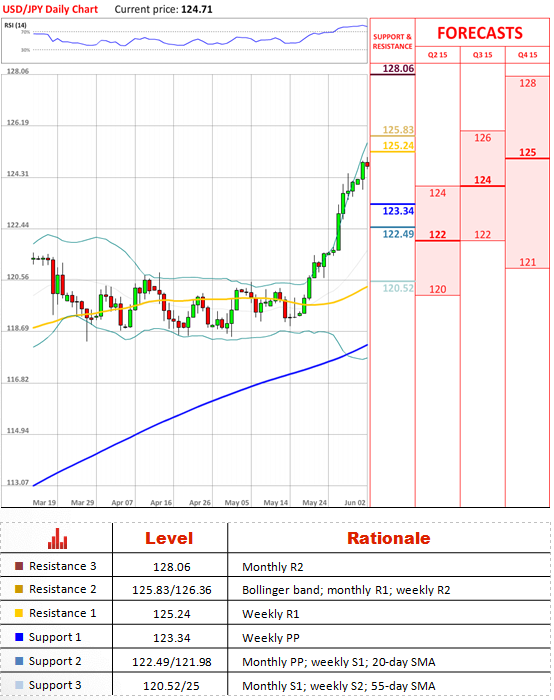This screenshot has width=554, height=700.
Task: Click the 123.34 support level label
Action: point(398,211)
